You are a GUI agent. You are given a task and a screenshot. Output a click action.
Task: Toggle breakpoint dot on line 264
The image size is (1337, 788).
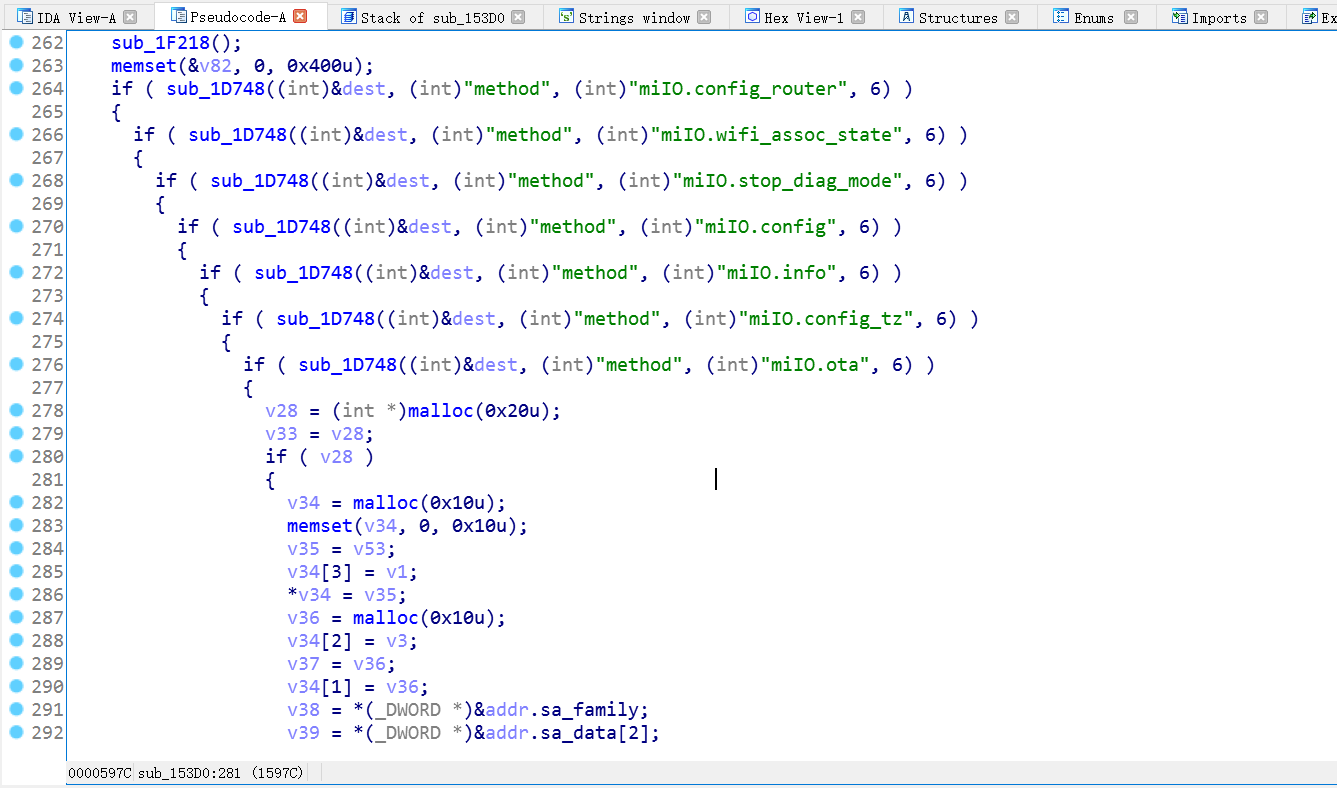click(x=16, y=88)
